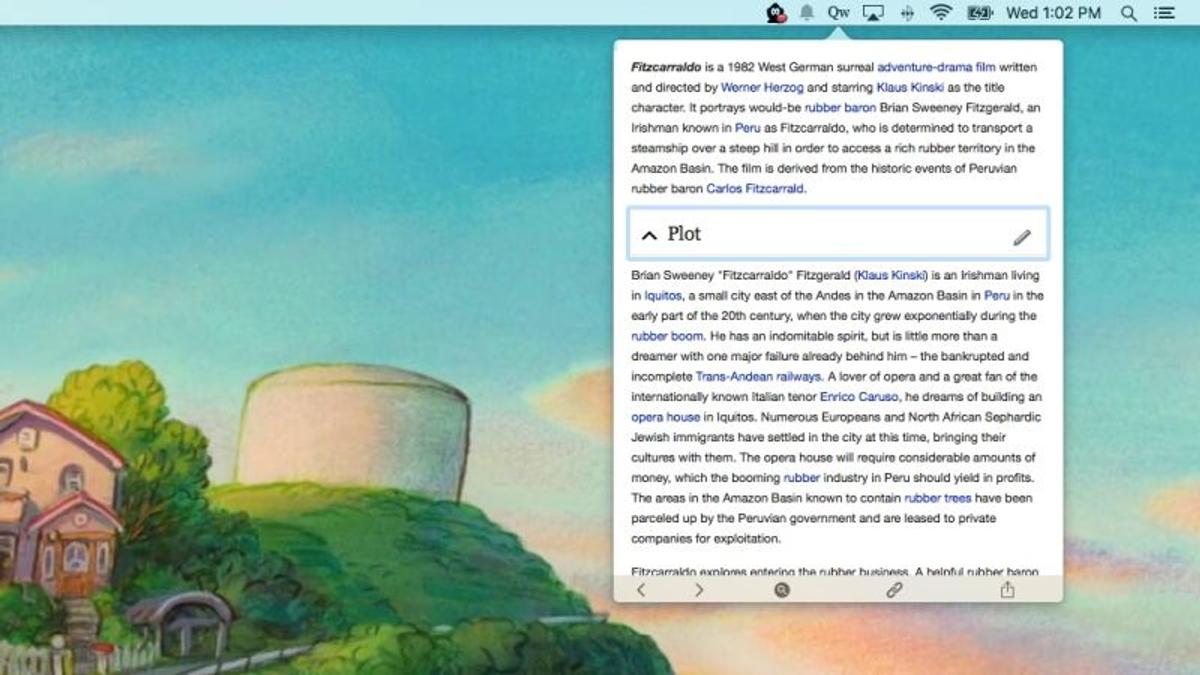Open the Carlos Fitzcarrald link
Image resolution: width=1200 pixels, height=675 pixels.
click(x=755, y=188)
